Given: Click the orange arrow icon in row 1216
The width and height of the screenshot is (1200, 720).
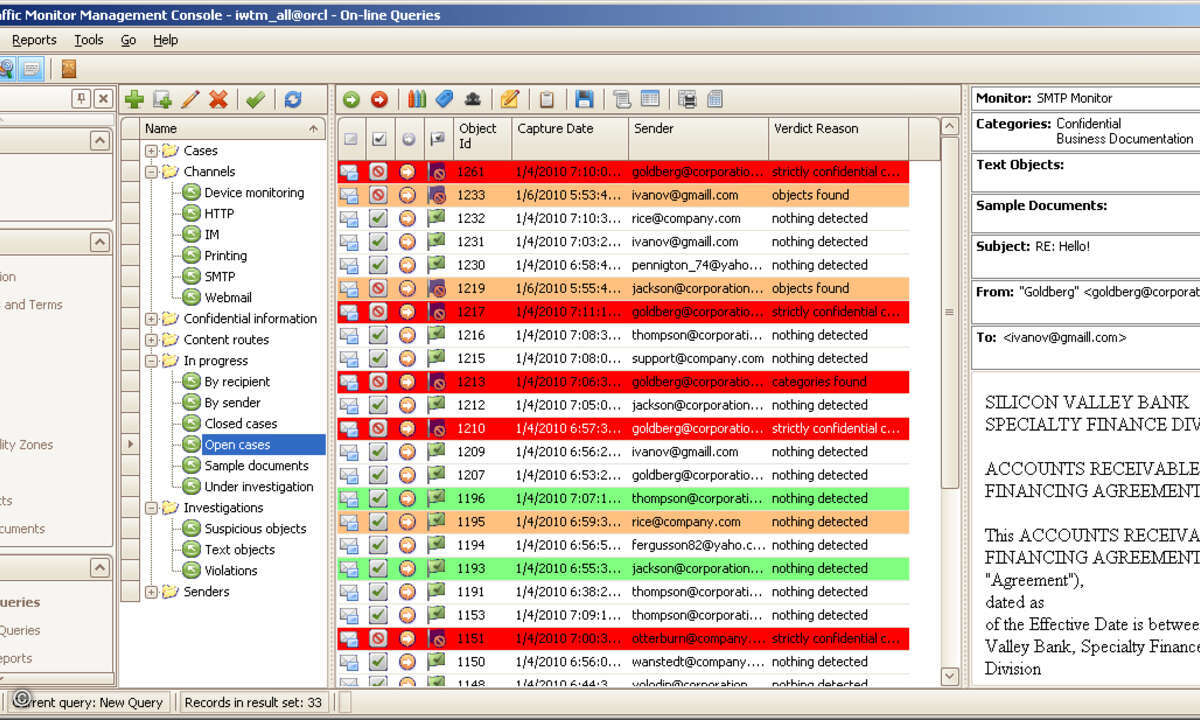Looking at the screenshot, I should pyautogui.click(x=407, y=335).
